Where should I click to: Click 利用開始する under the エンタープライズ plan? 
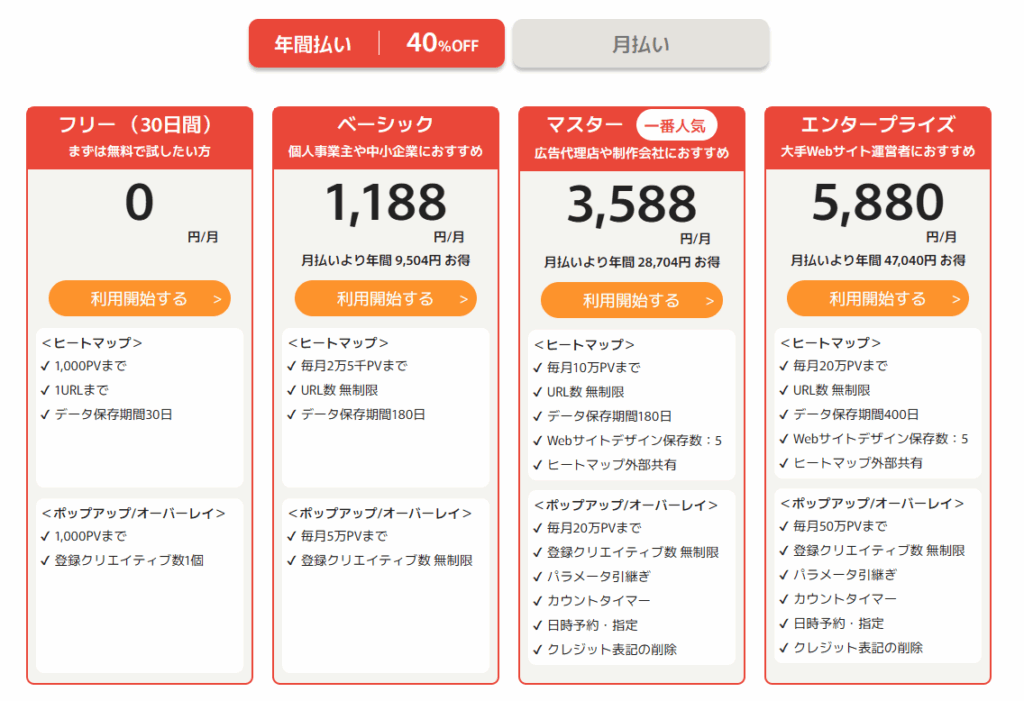(x=878, y=299)
